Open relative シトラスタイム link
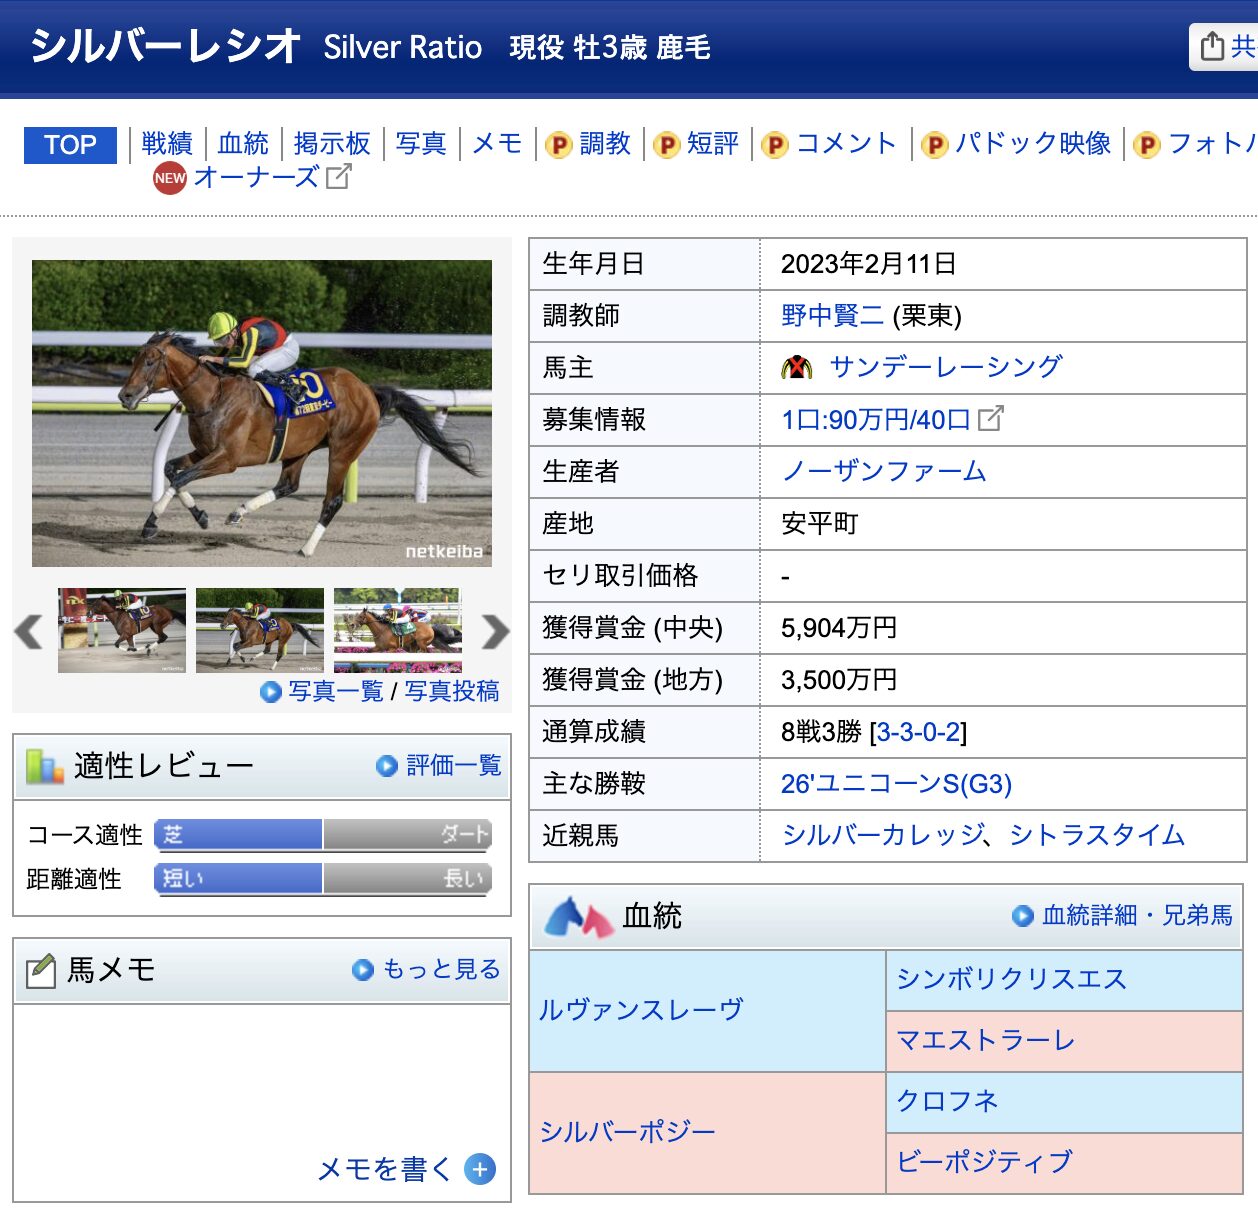Image resolution: width=1258 pixels, height=1208 pixels. pyautogui.click(x=1097, y=835)
